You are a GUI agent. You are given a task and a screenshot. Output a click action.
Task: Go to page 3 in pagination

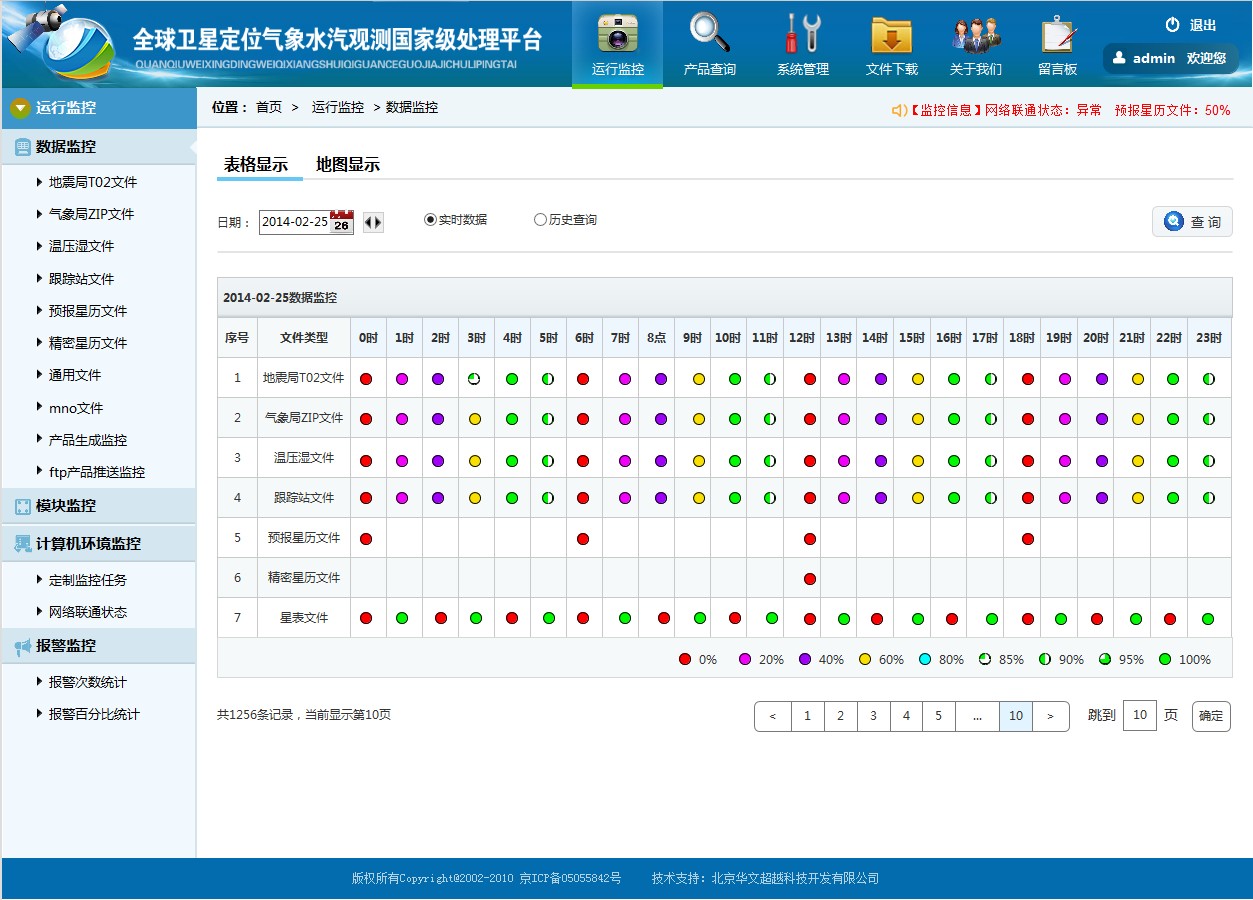point(874,717)
